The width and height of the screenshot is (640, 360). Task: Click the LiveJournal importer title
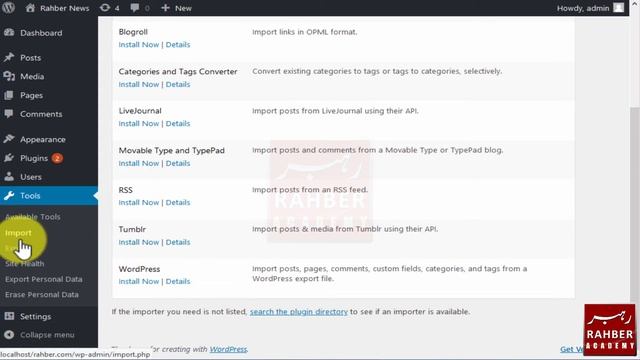pyautogui.click(x=140, y=111)
